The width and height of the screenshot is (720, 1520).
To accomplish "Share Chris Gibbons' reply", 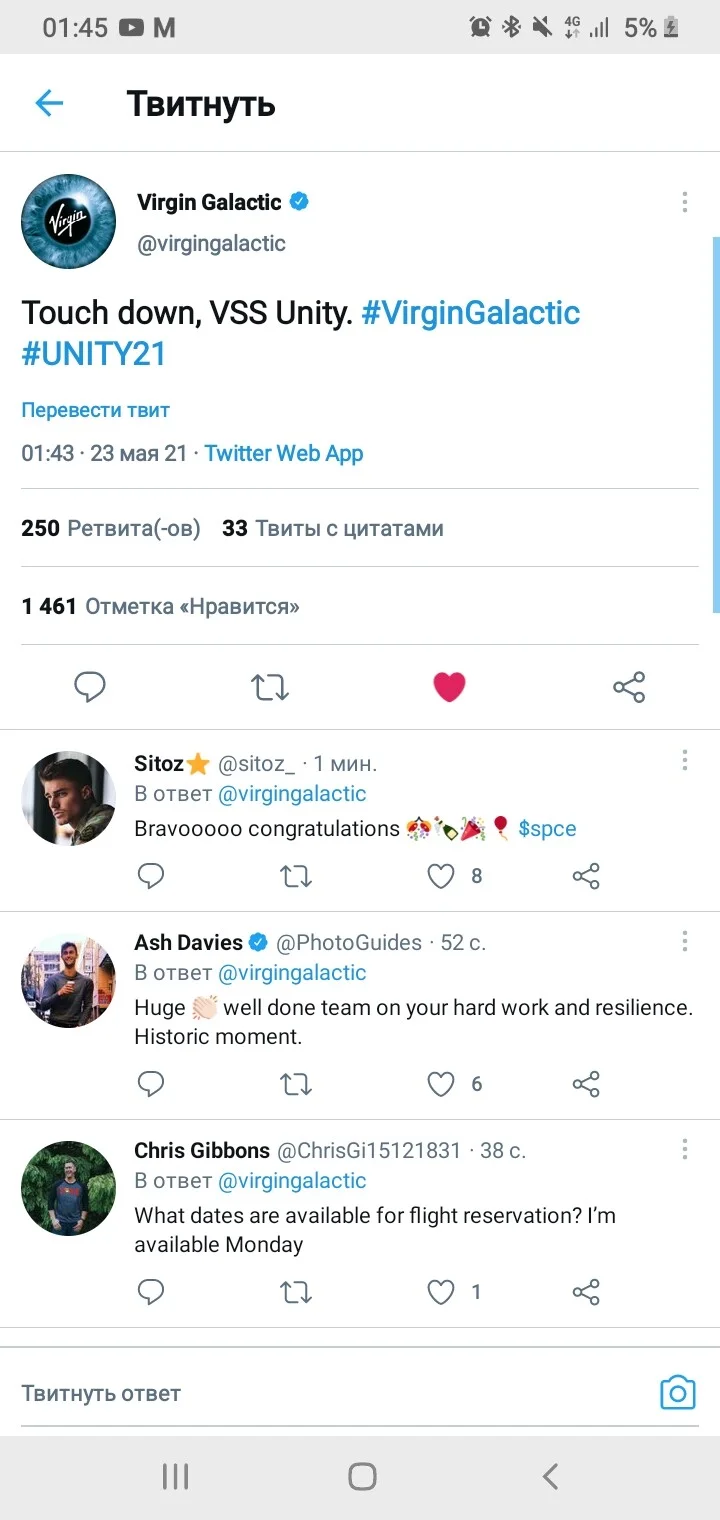I will (586, 1292).
